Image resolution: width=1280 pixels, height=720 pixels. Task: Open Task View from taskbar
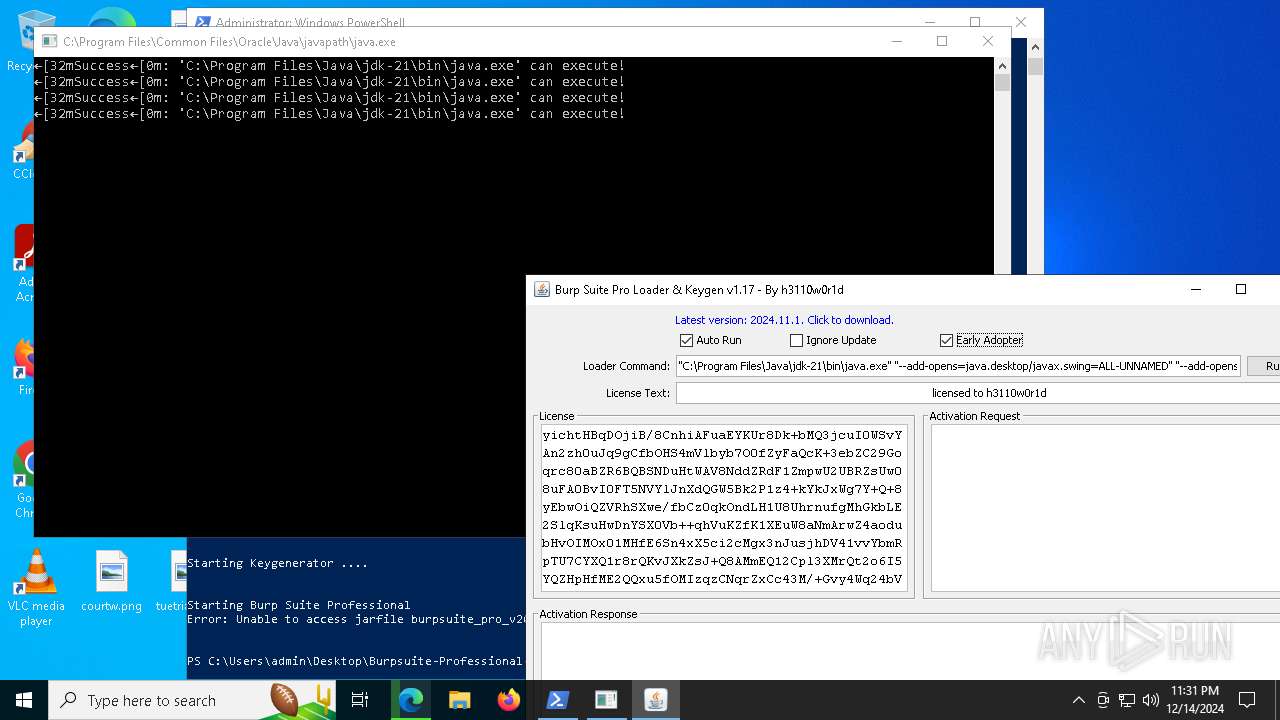(x=360, y=700)
